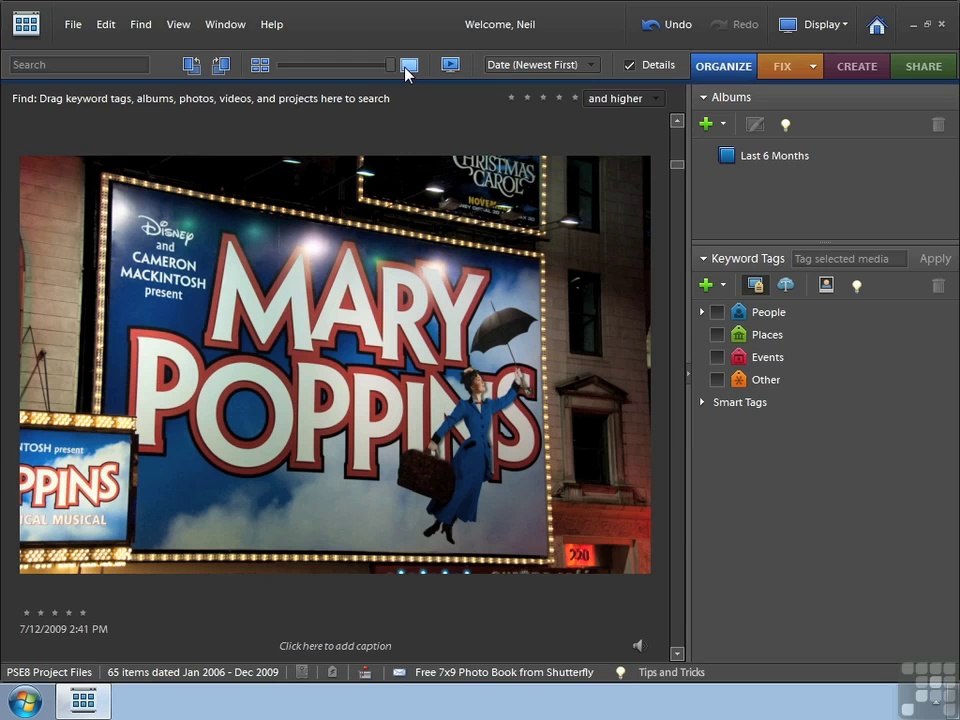
Task: Open the File menu
Action: click(73, 24)
